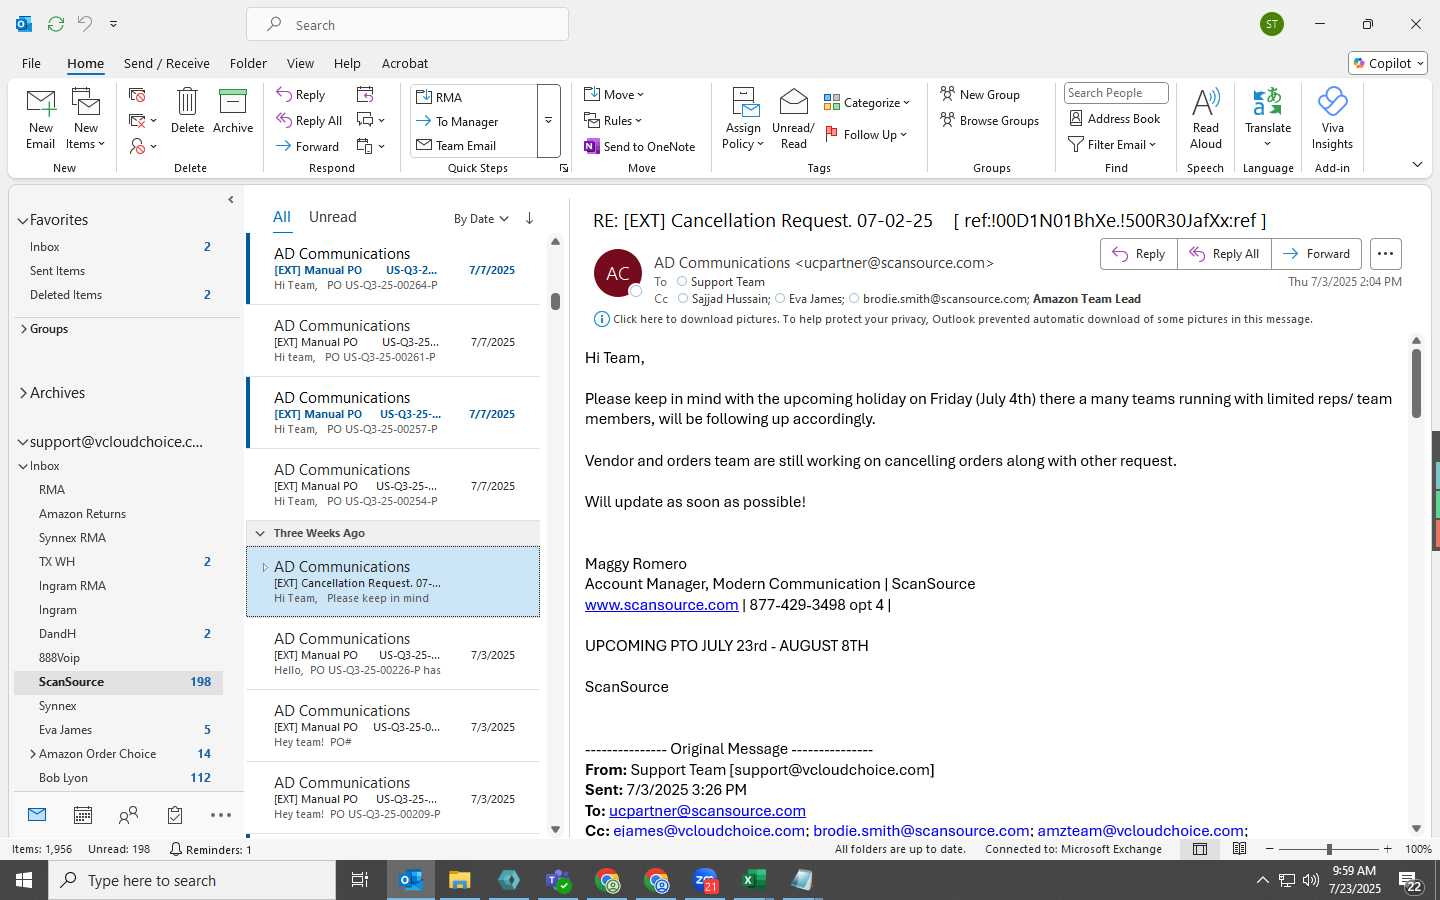
Task: Open File Explorer from the taskbar
Action: click(460, 880)
